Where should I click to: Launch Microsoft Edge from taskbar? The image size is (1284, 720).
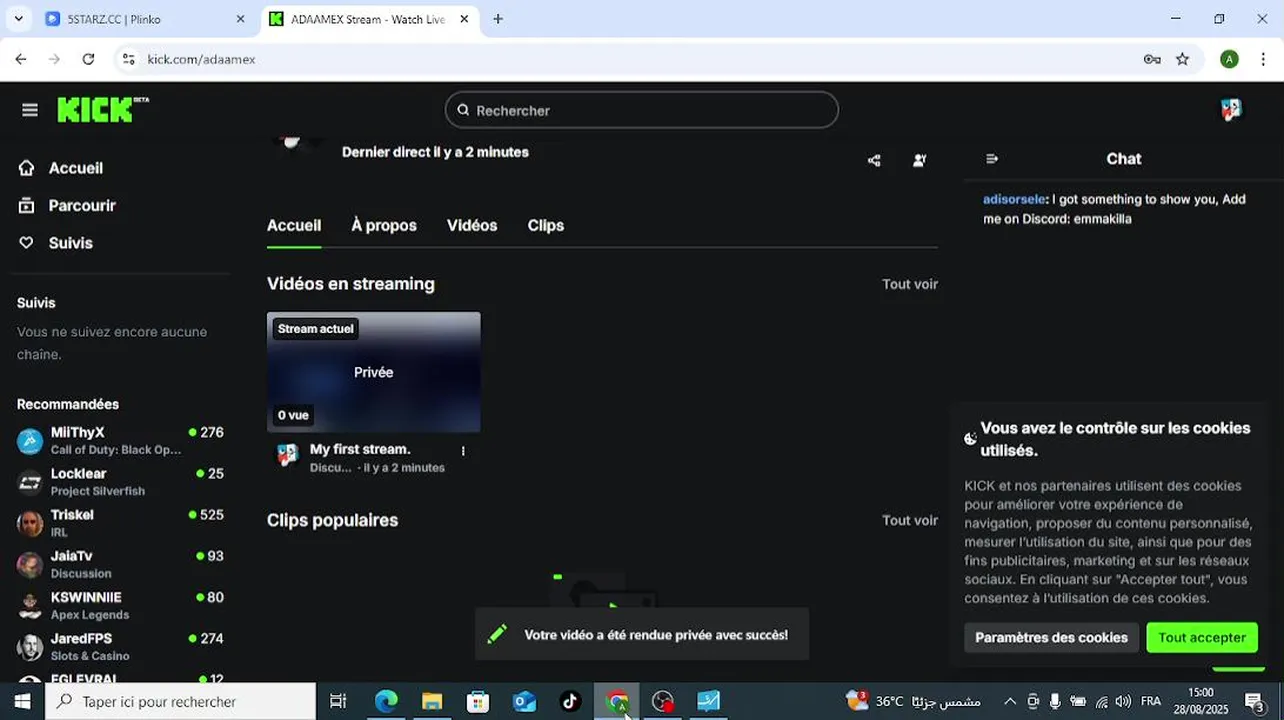(x=386, y=701)
